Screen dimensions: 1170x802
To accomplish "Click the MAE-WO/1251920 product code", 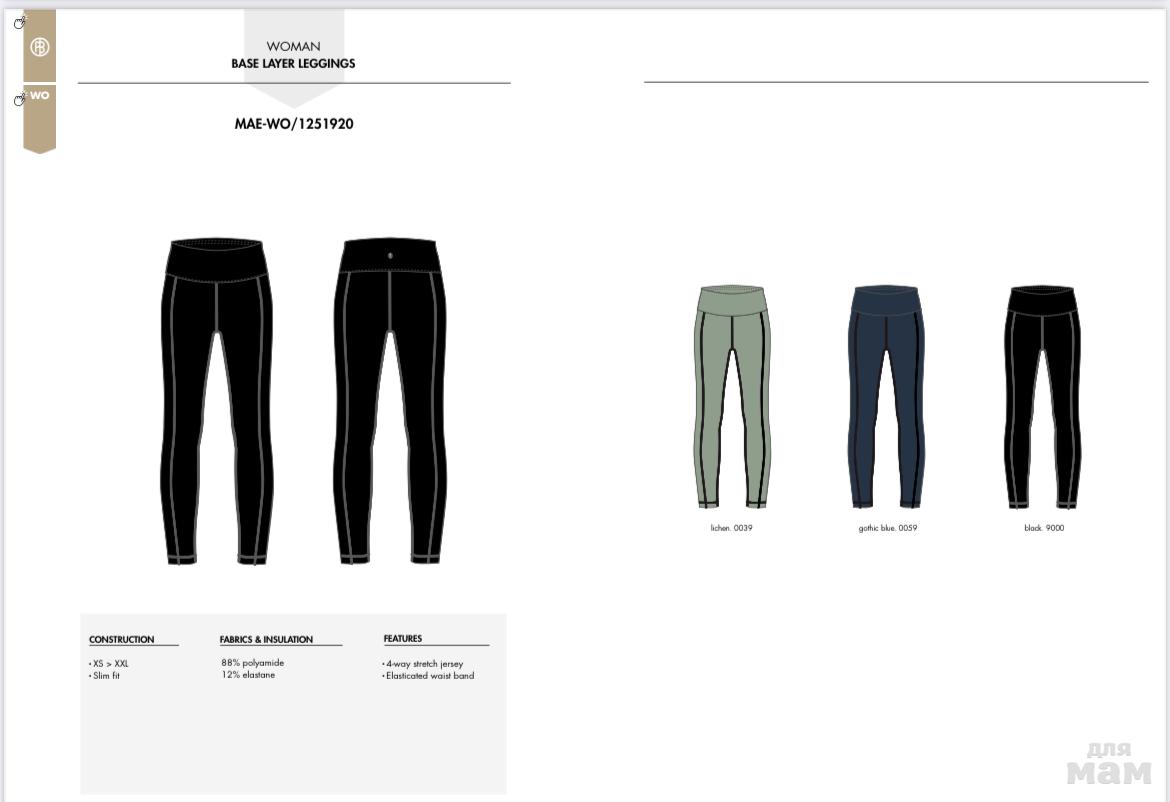I will pyautogui.click(x=294, y=124).
